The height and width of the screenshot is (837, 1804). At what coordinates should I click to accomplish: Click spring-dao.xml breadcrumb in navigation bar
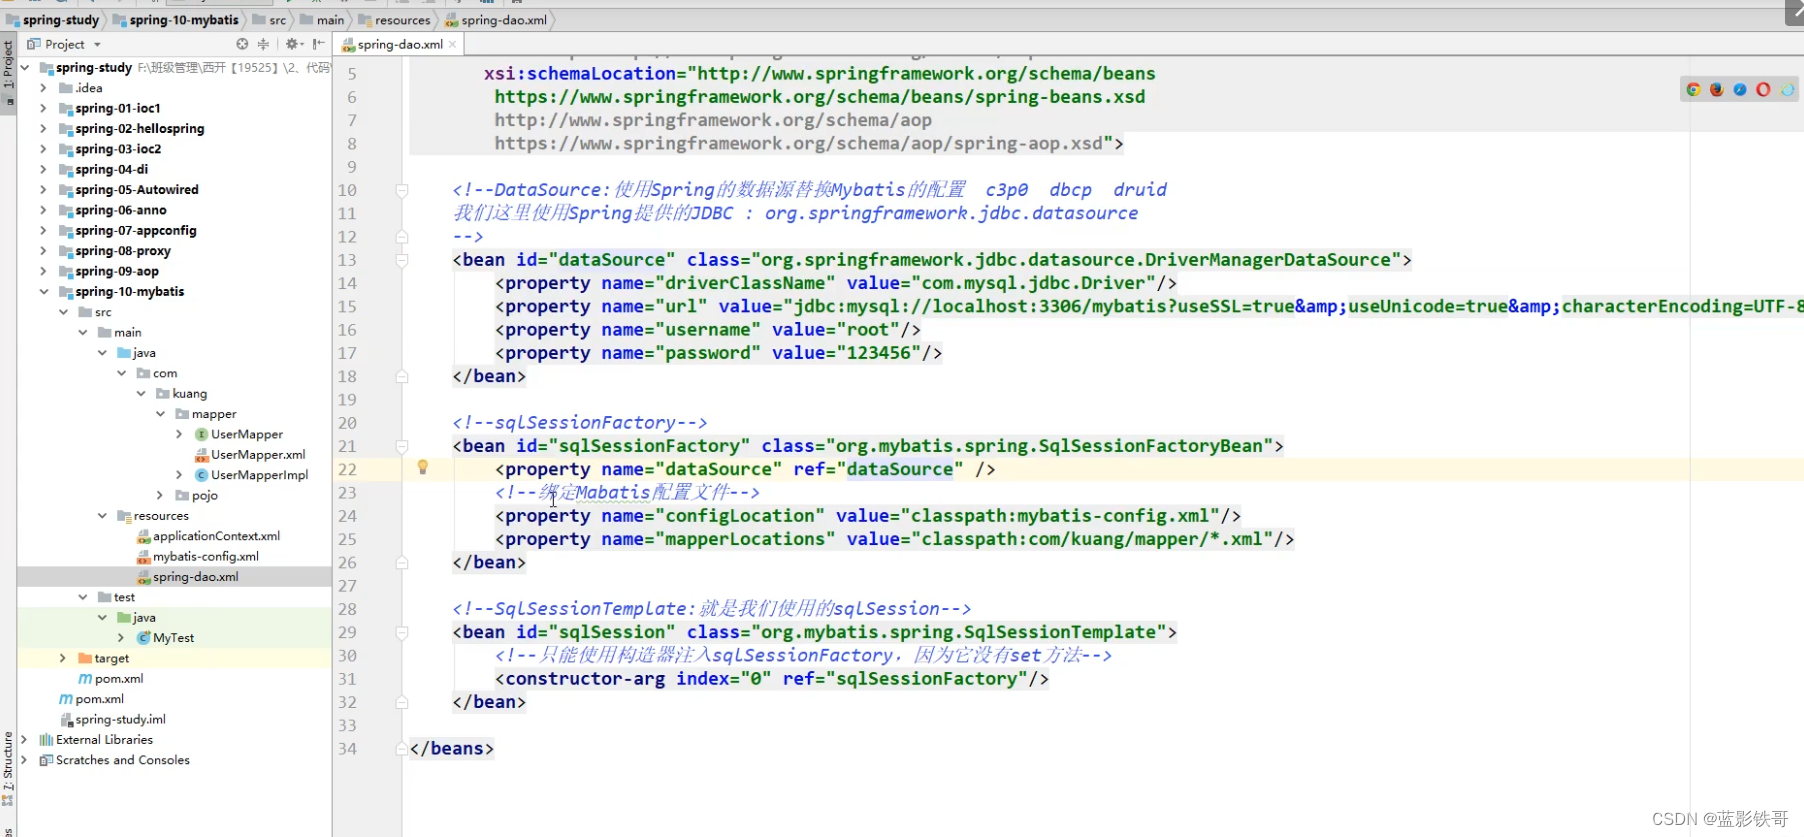click(496, 20)
